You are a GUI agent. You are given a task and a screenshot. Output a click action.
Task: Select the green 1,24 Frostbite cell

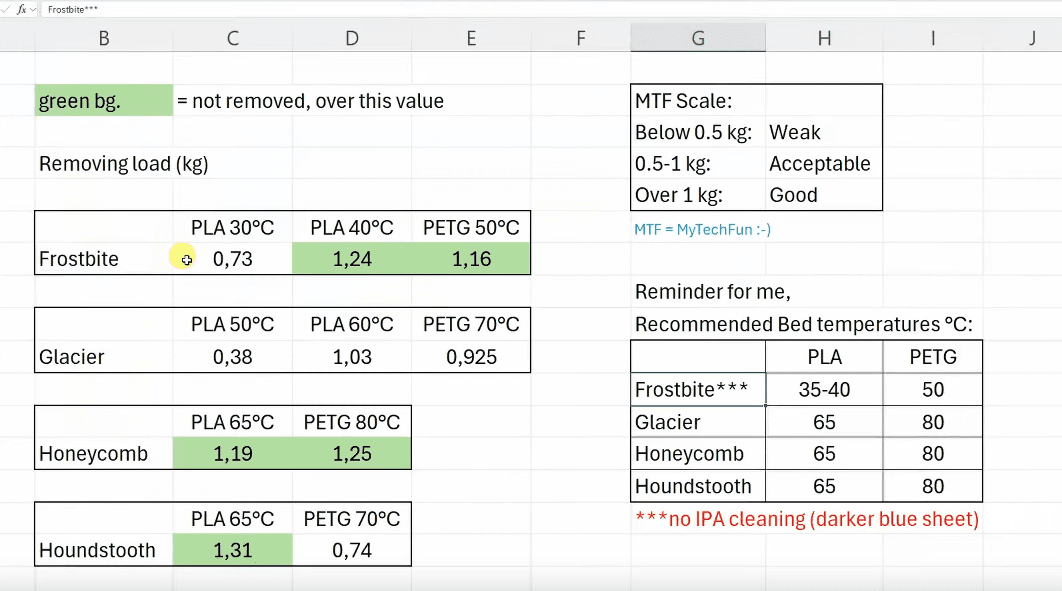[x=352, y=259]
